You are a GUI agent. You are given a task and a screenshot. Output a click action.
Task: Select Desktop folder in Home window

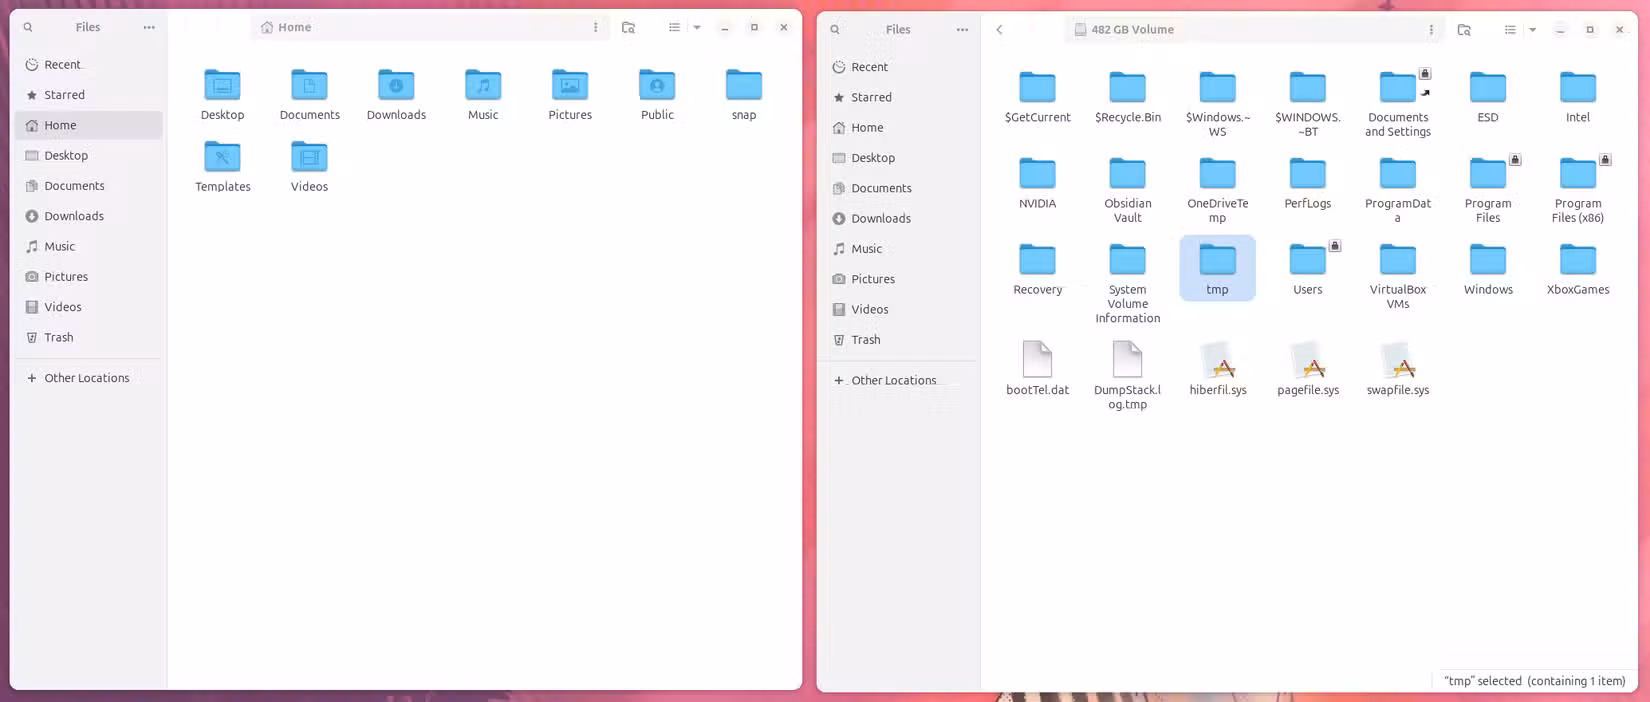(222, 94)
